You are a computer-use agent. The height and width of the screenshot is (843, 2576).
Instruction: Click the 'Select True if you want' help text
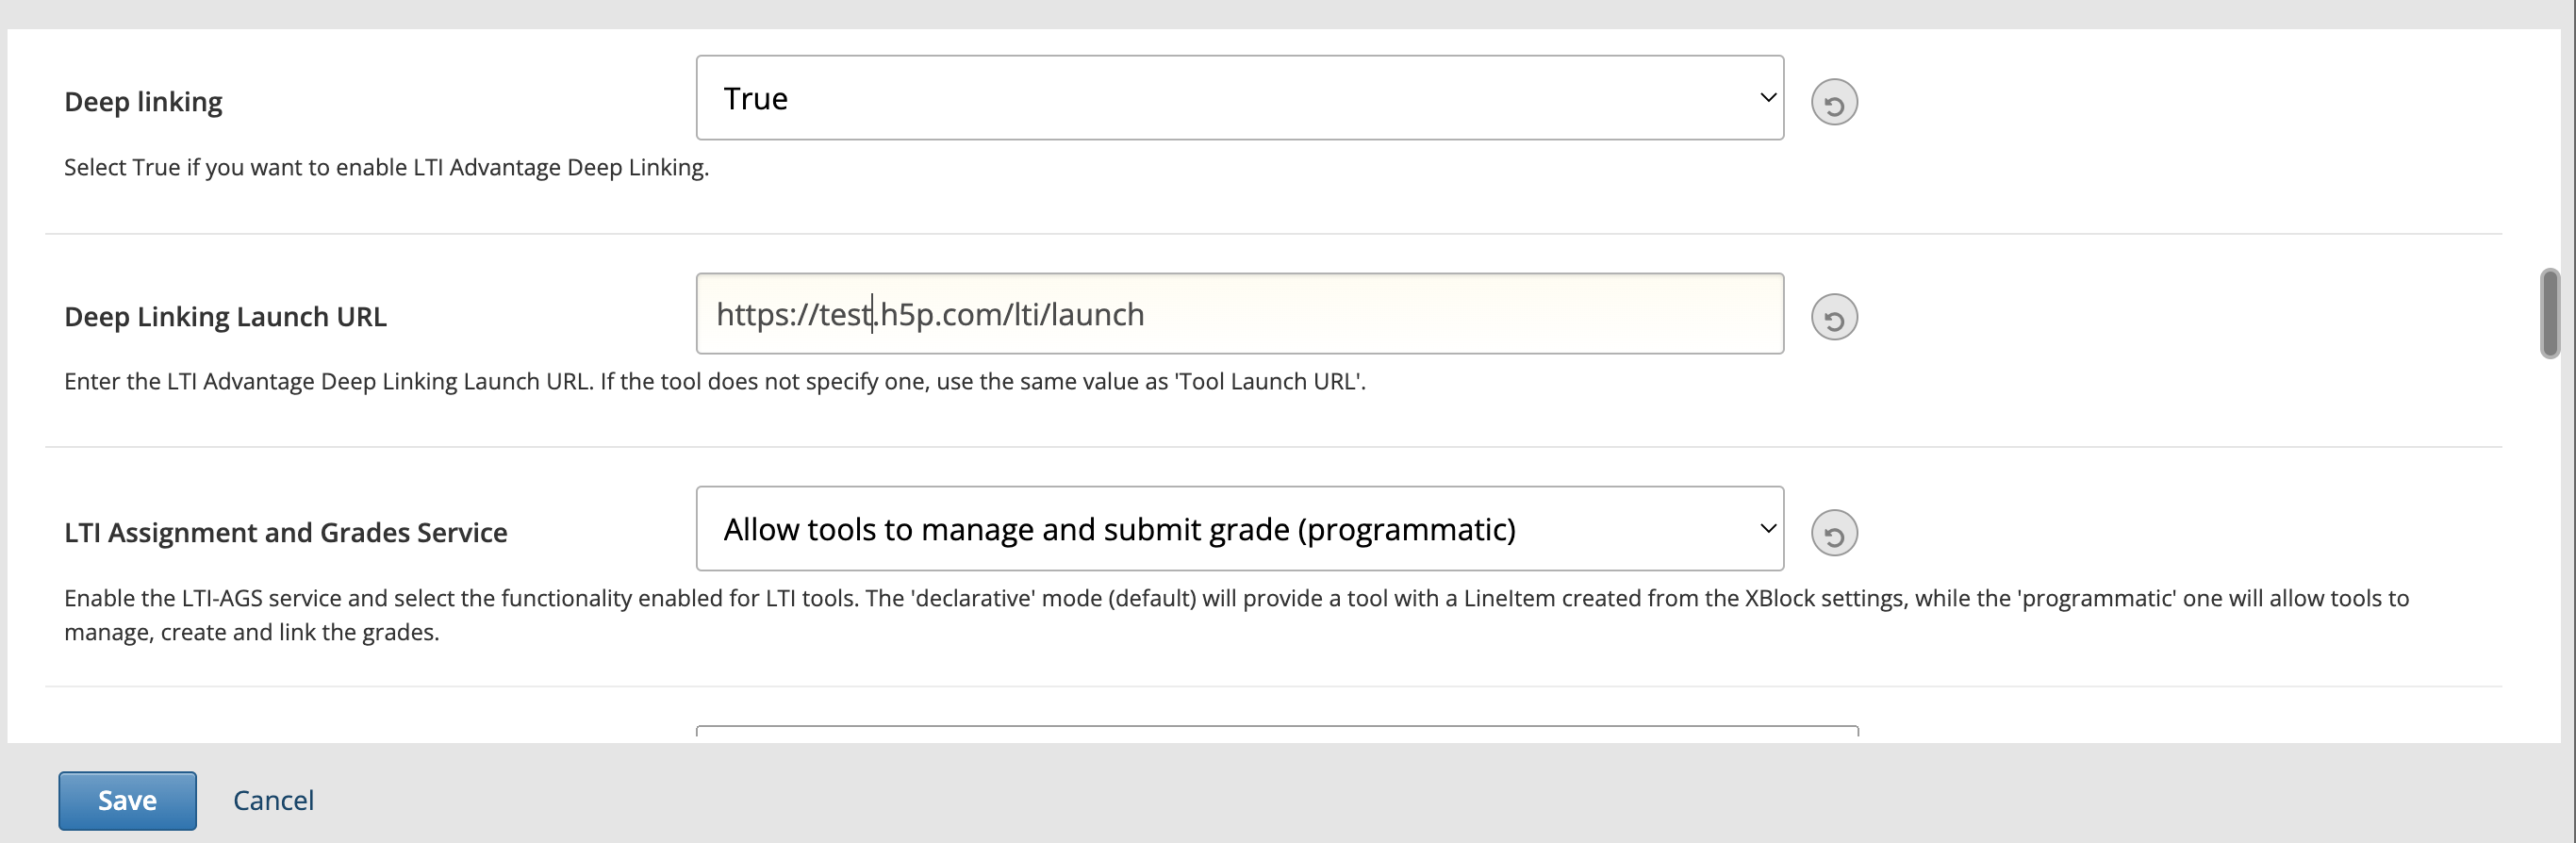pos(386,168)
